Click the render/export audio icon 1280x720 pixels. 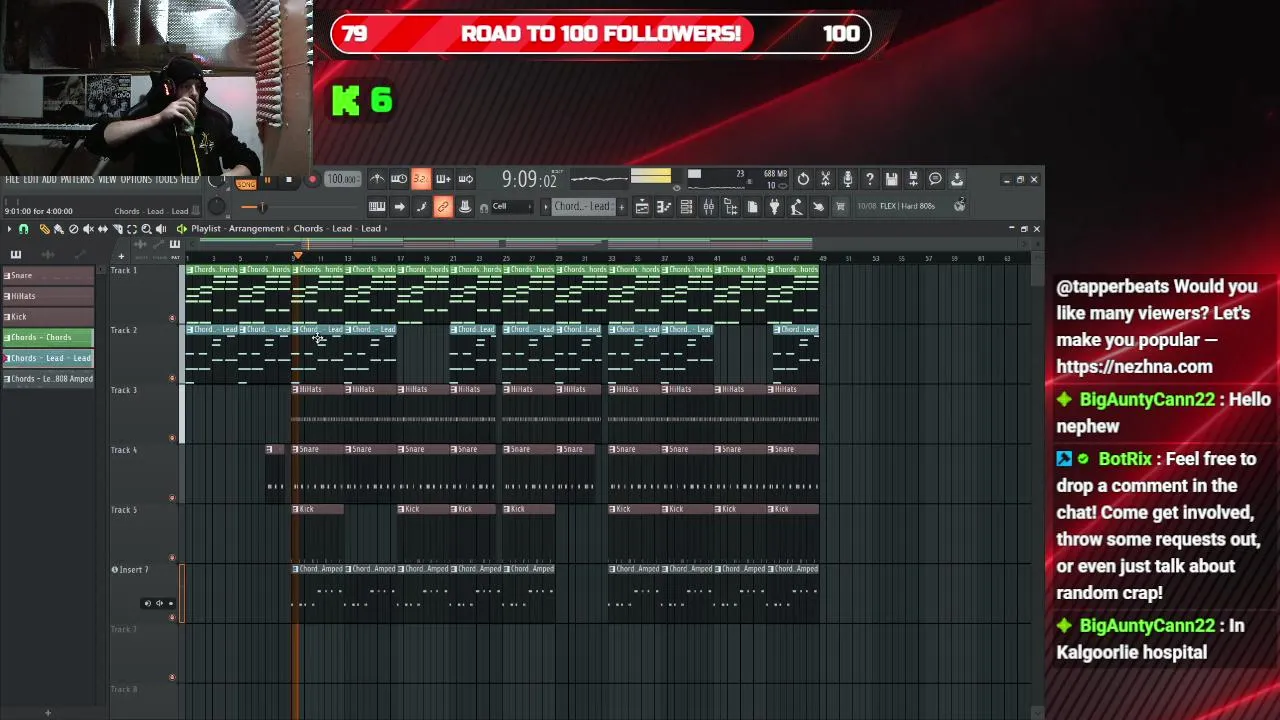(x=913, y=180)
